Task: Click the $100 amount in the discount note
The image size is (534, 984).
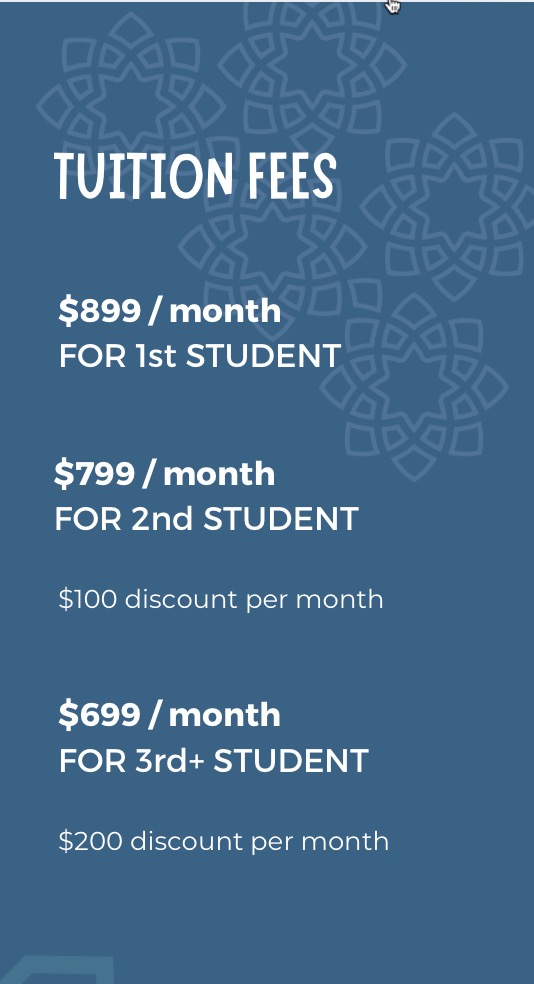Action: [x=87, y=599]
